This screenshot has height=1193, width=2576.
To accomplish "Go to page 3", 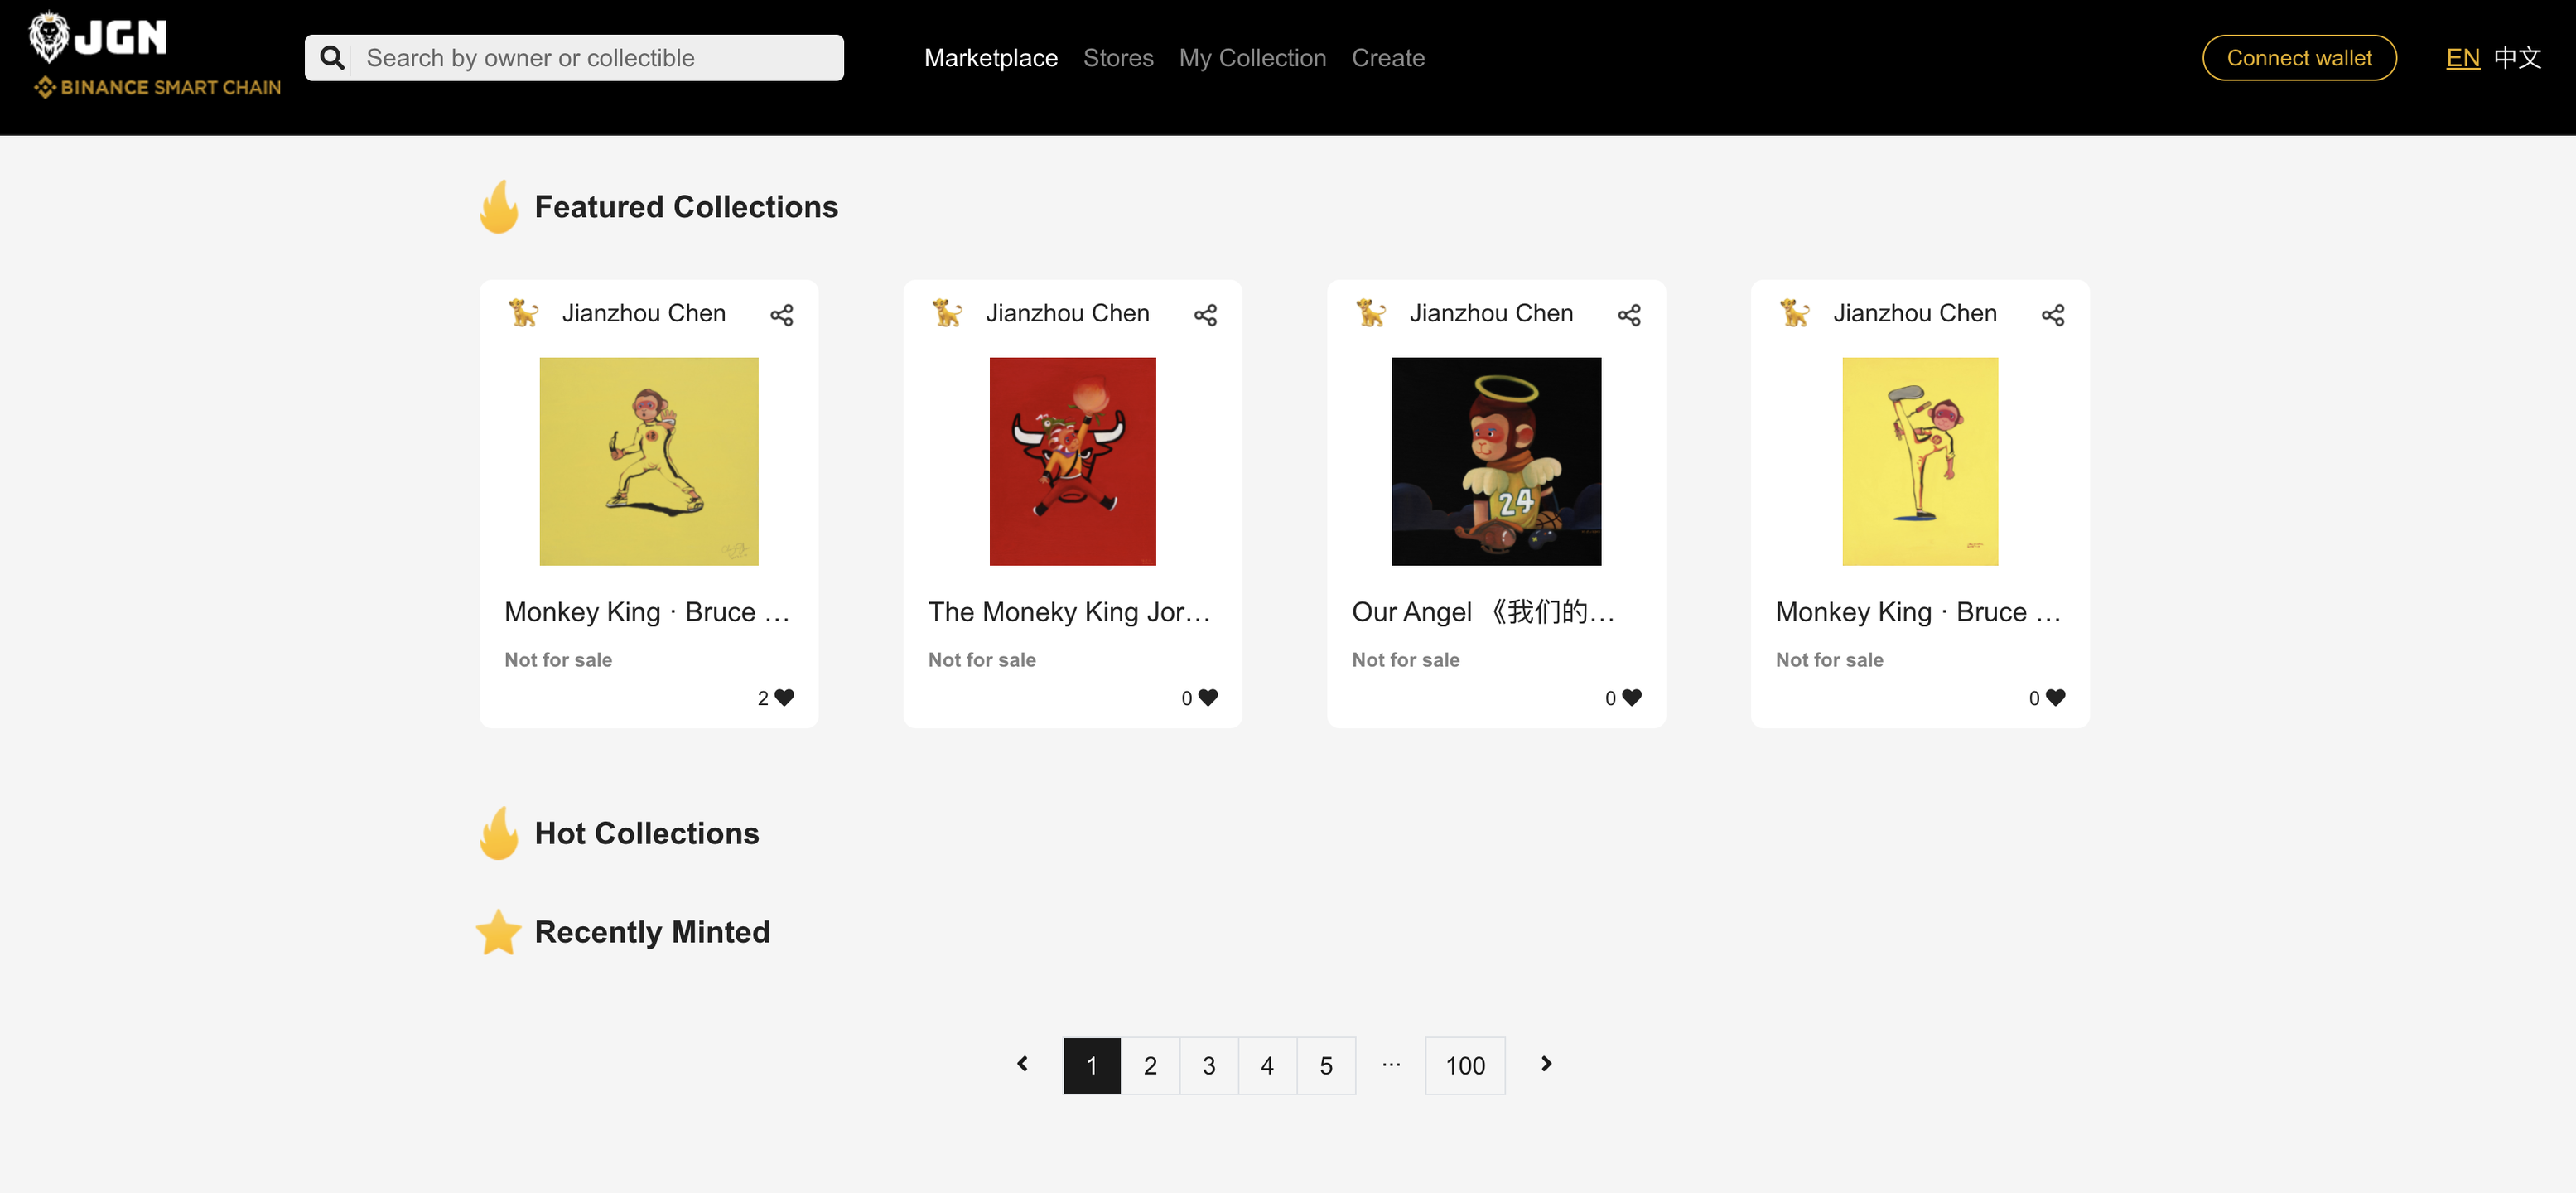I will point(1208,1066).
